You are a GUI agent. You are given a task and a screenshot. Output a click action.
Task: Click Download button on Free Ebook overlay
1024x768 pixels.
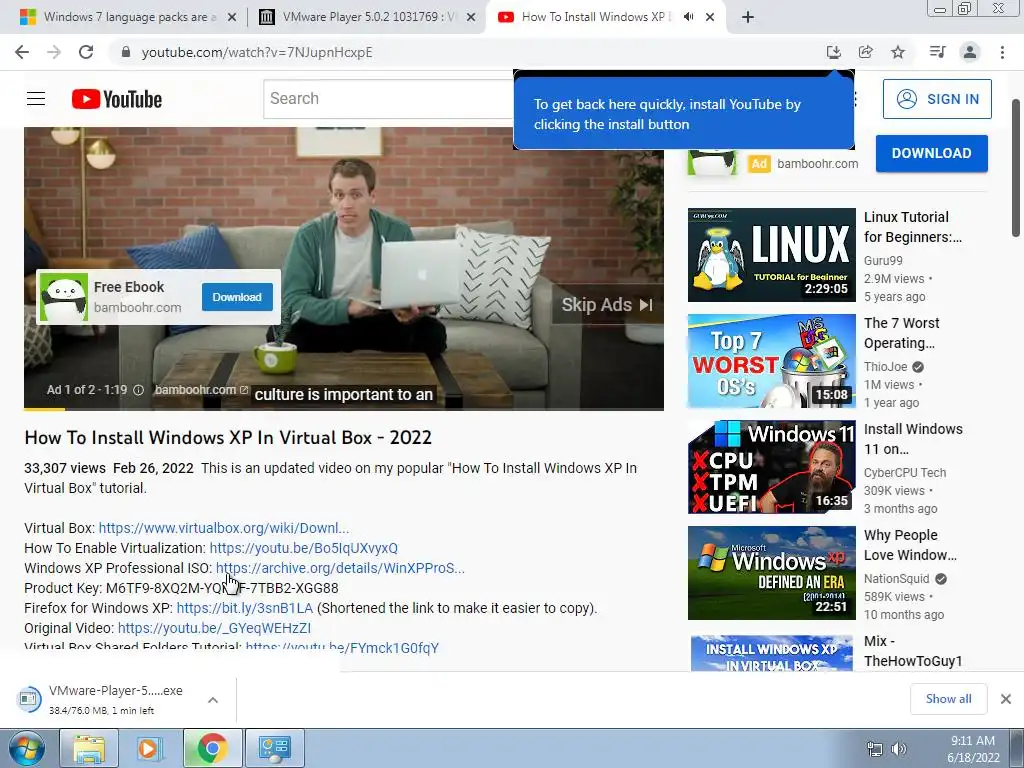(x=237, y=297)
